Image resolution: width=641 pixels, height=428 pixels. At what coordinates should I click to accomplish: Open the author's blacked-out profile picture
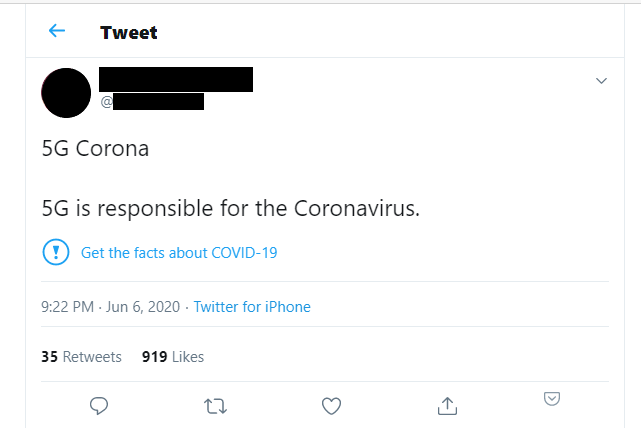point(66,93)
